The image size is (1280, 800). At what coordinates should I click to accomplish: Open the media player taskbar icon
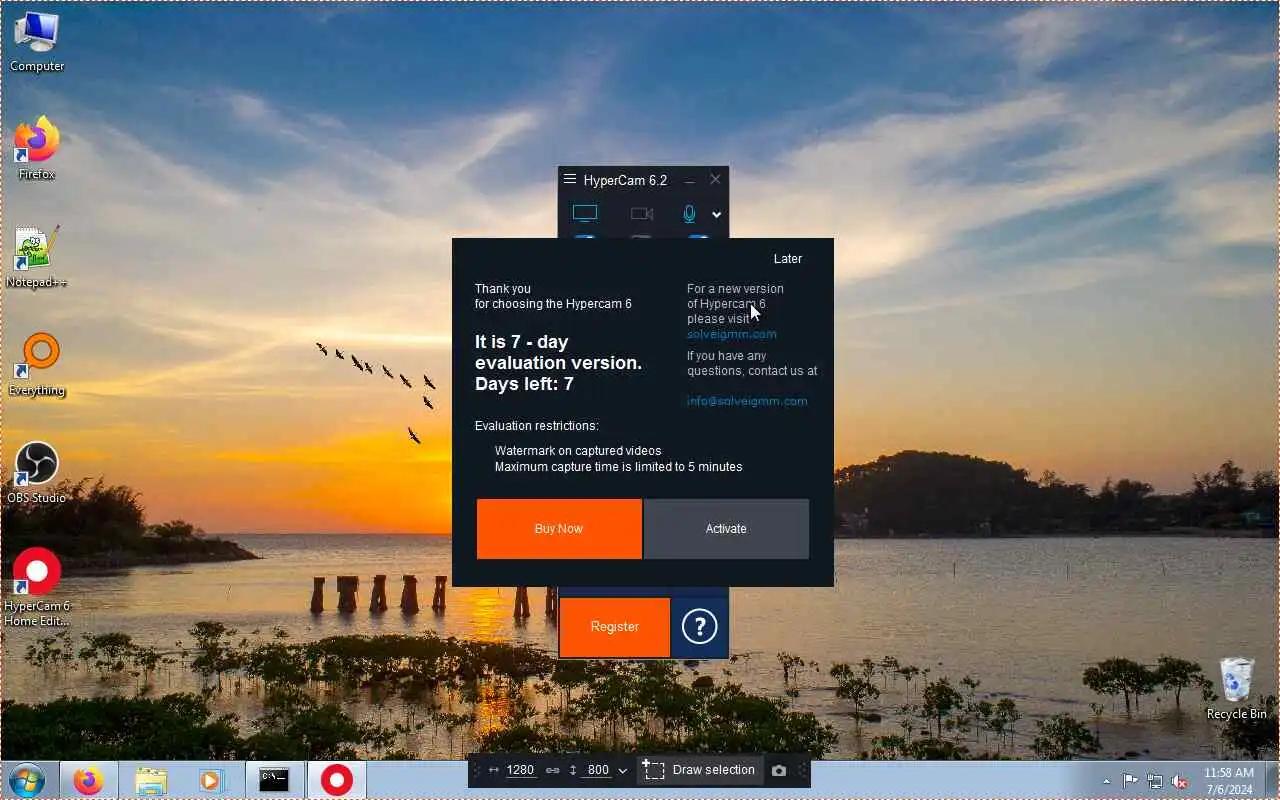pos(211,780)
